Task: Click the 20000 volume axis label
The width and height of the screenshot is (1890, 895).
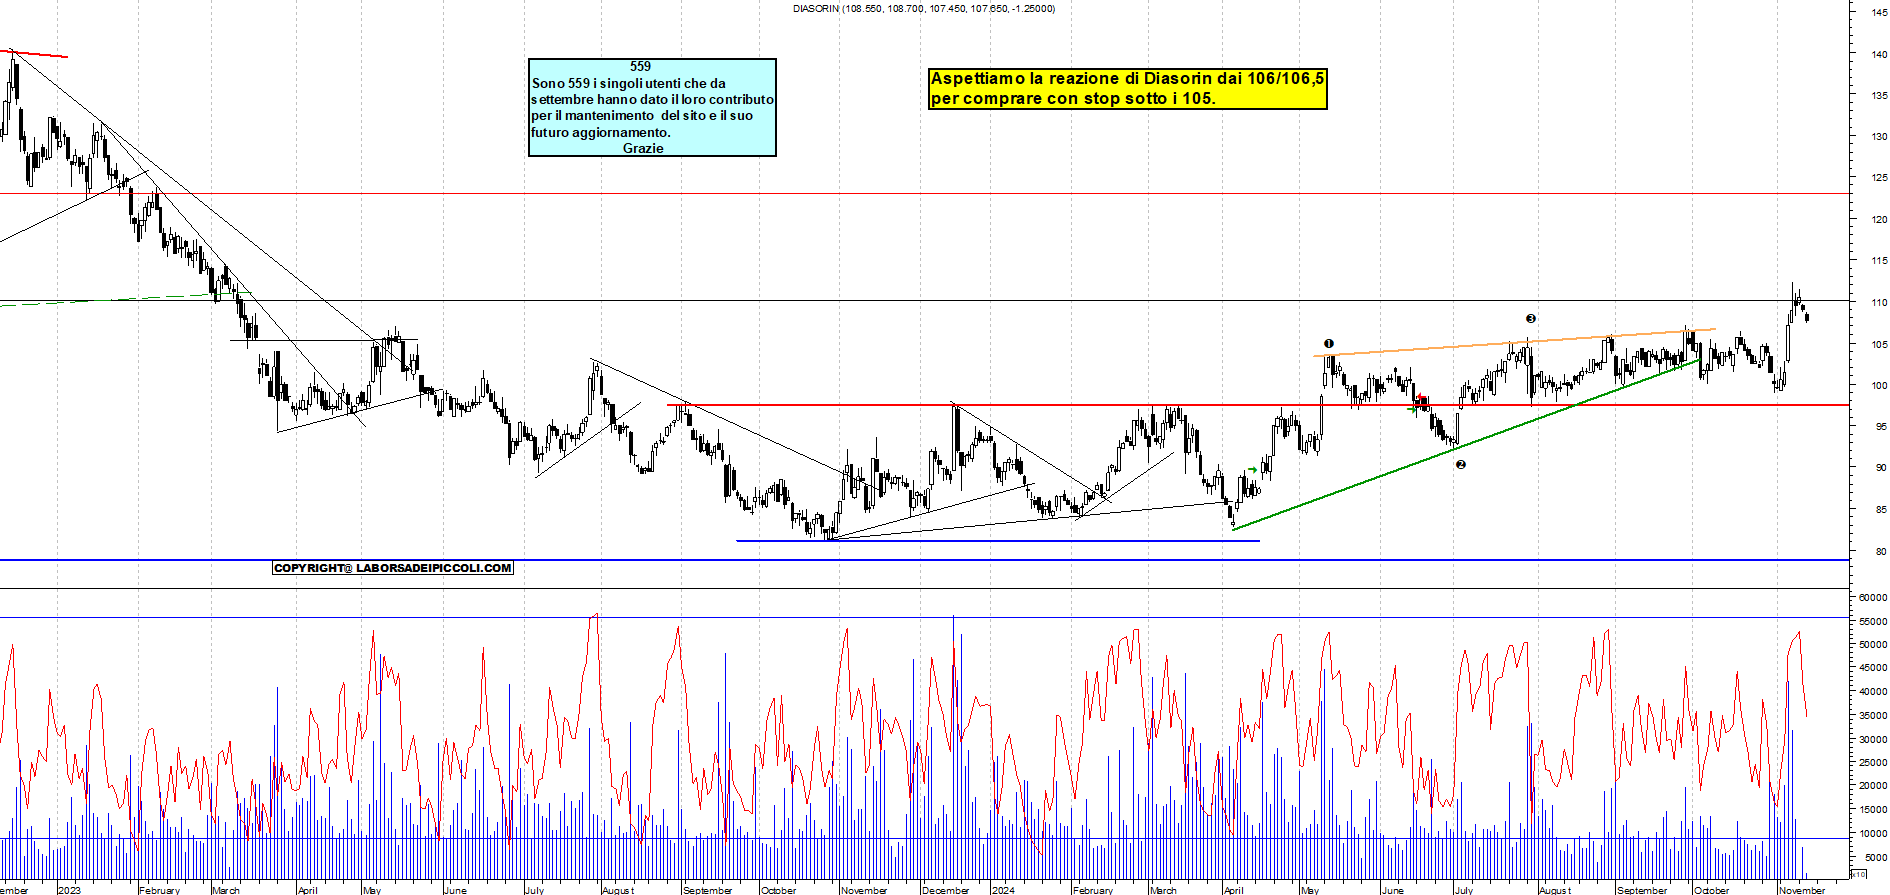Action: [x=1873, y=786]
